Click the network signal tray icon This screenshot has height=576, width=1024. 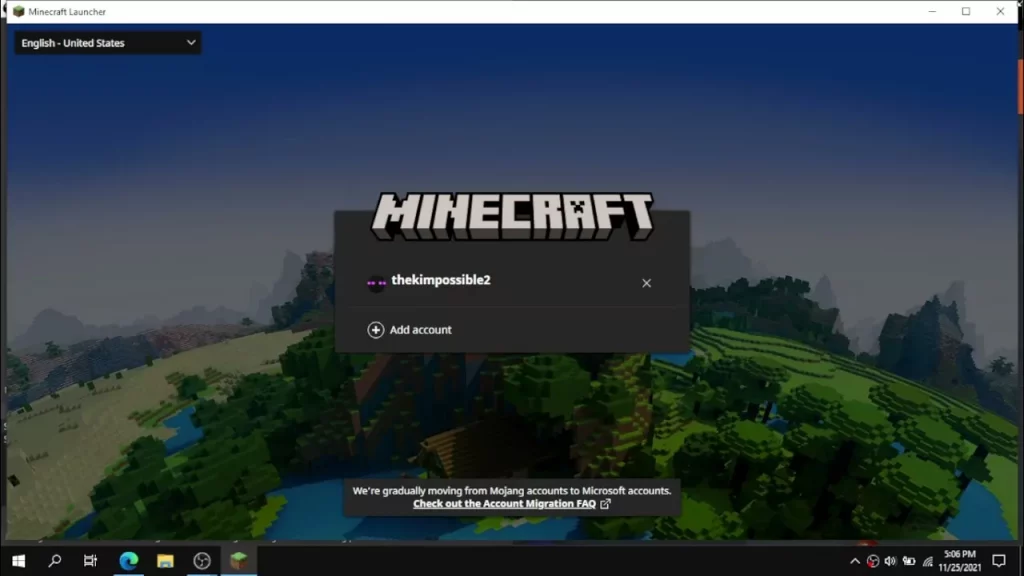[x=927, y=561]
